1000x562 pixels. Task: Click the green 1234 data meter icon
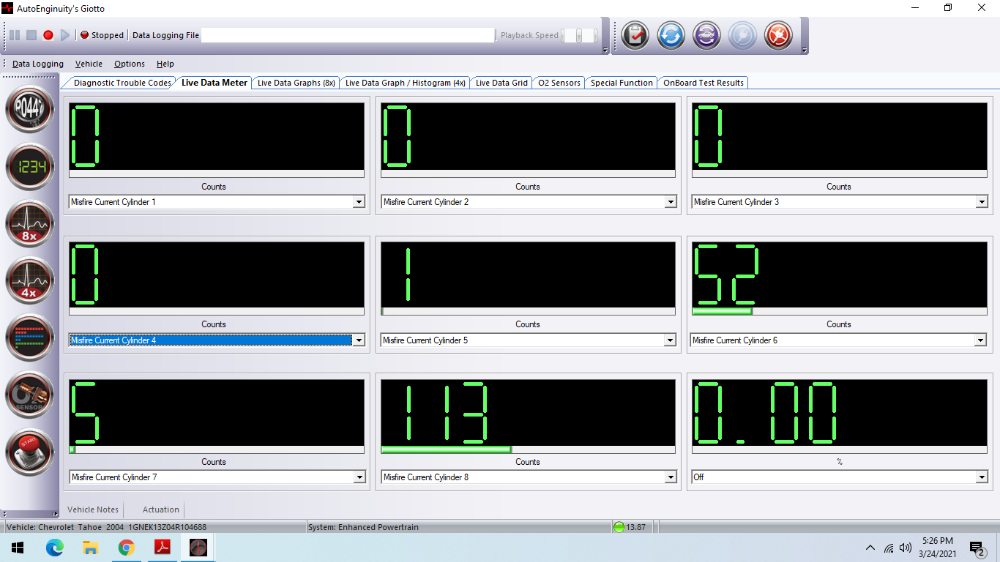31,167
